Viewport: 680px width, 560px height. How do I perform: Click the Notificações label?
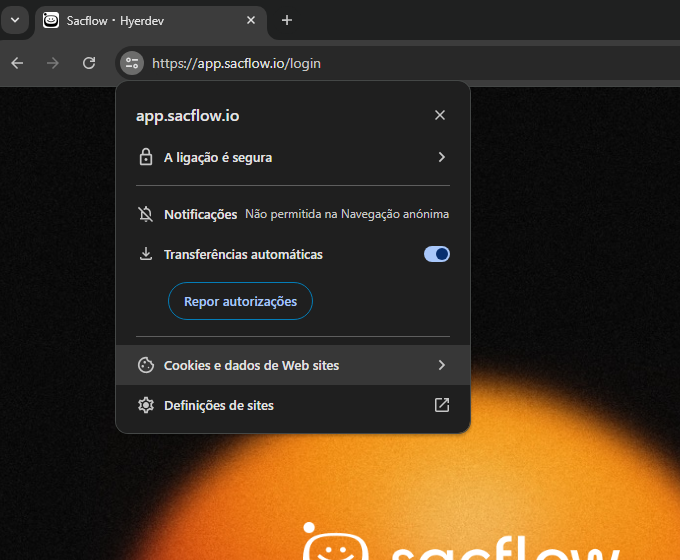(x=200, y=214)
